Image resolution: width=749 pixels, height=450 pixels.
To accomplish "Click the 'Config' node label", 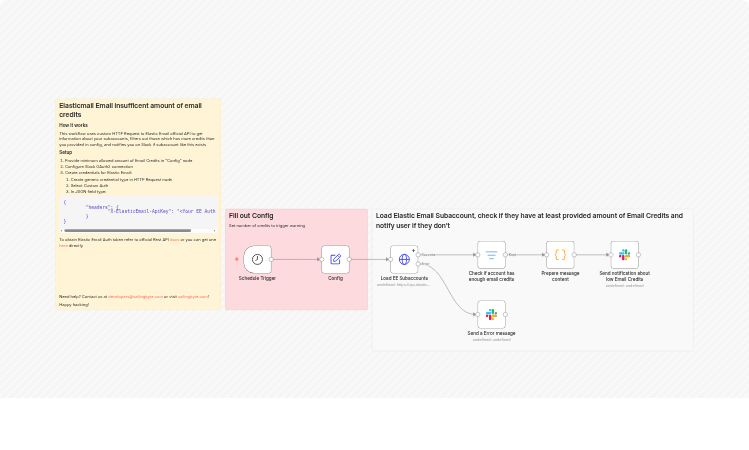I will tap(335, 278).
